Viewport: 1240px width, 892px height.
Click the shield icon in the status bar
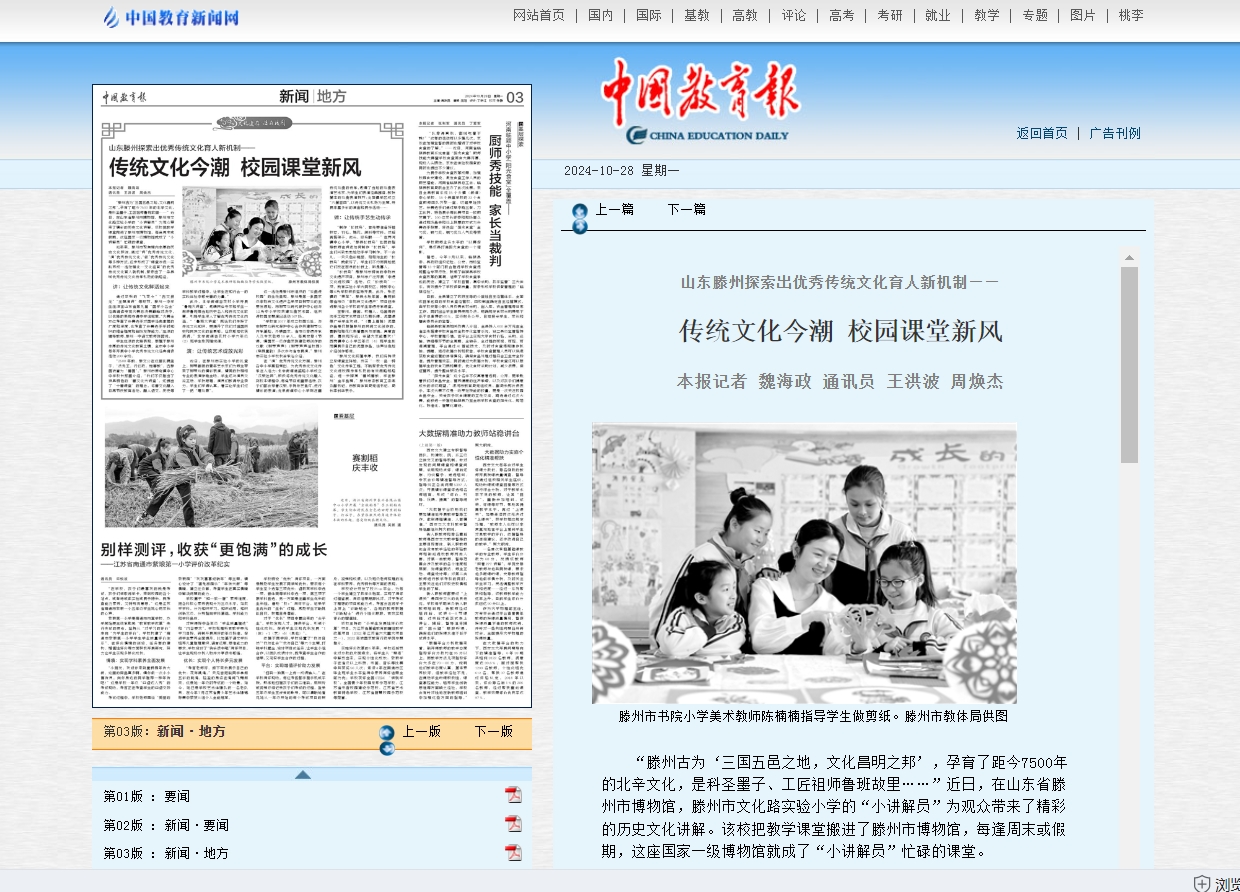(x=1202, y=884)
